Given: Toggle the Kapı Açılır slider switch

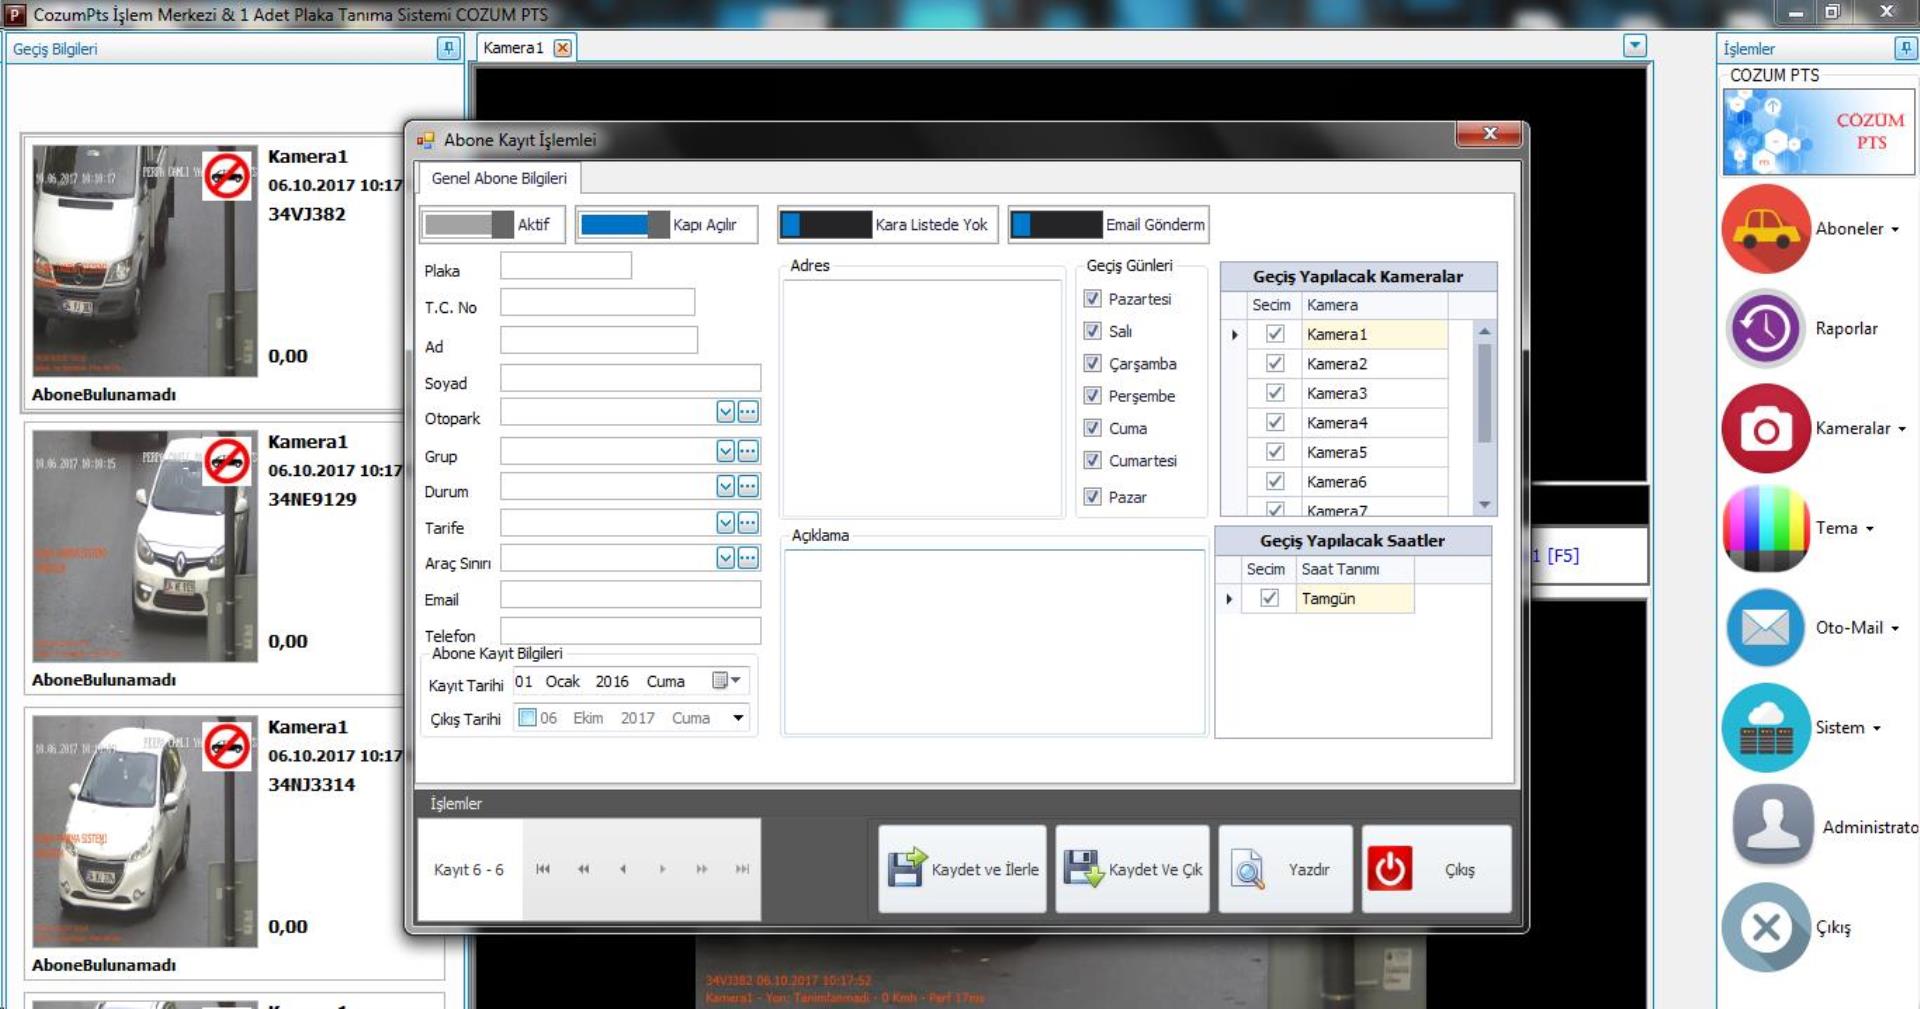Looking at the screenshot, I should (625, 225).
